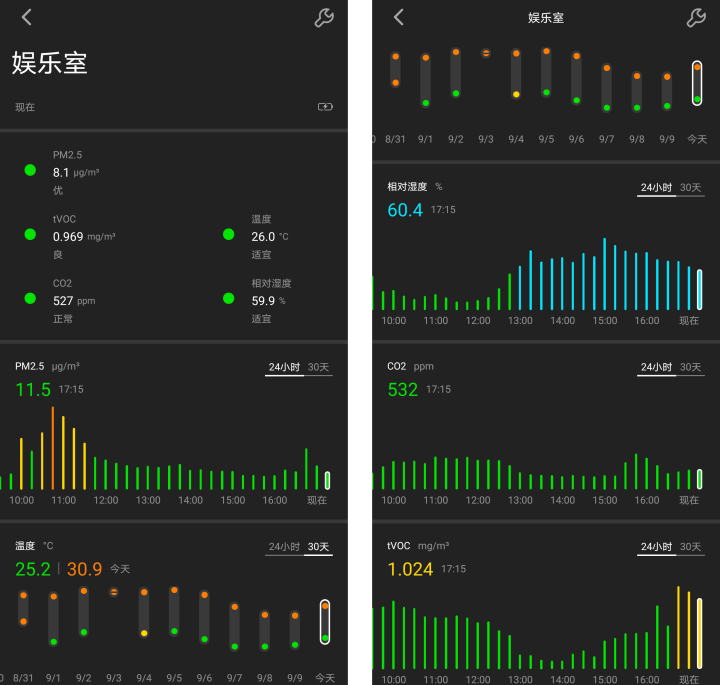Tap the tallest blue 15:00 bar in 相对湿度 chart
This screenshot has width=720, height=685.
(x=604, y=274)
